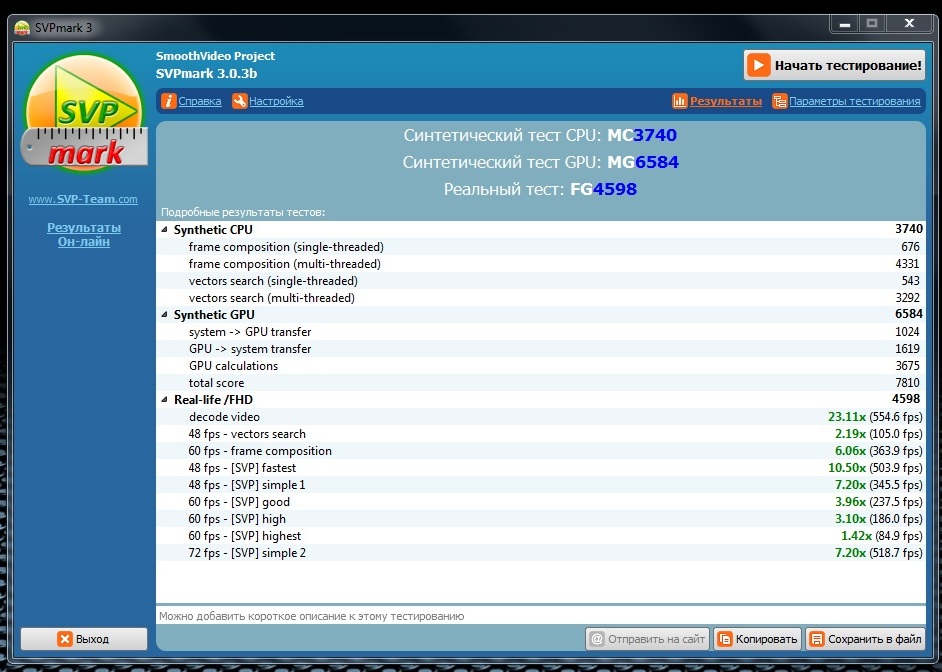Click the orange play icon on start button
942x672 pixels.
pyautogui.click(x=758, y=65)
